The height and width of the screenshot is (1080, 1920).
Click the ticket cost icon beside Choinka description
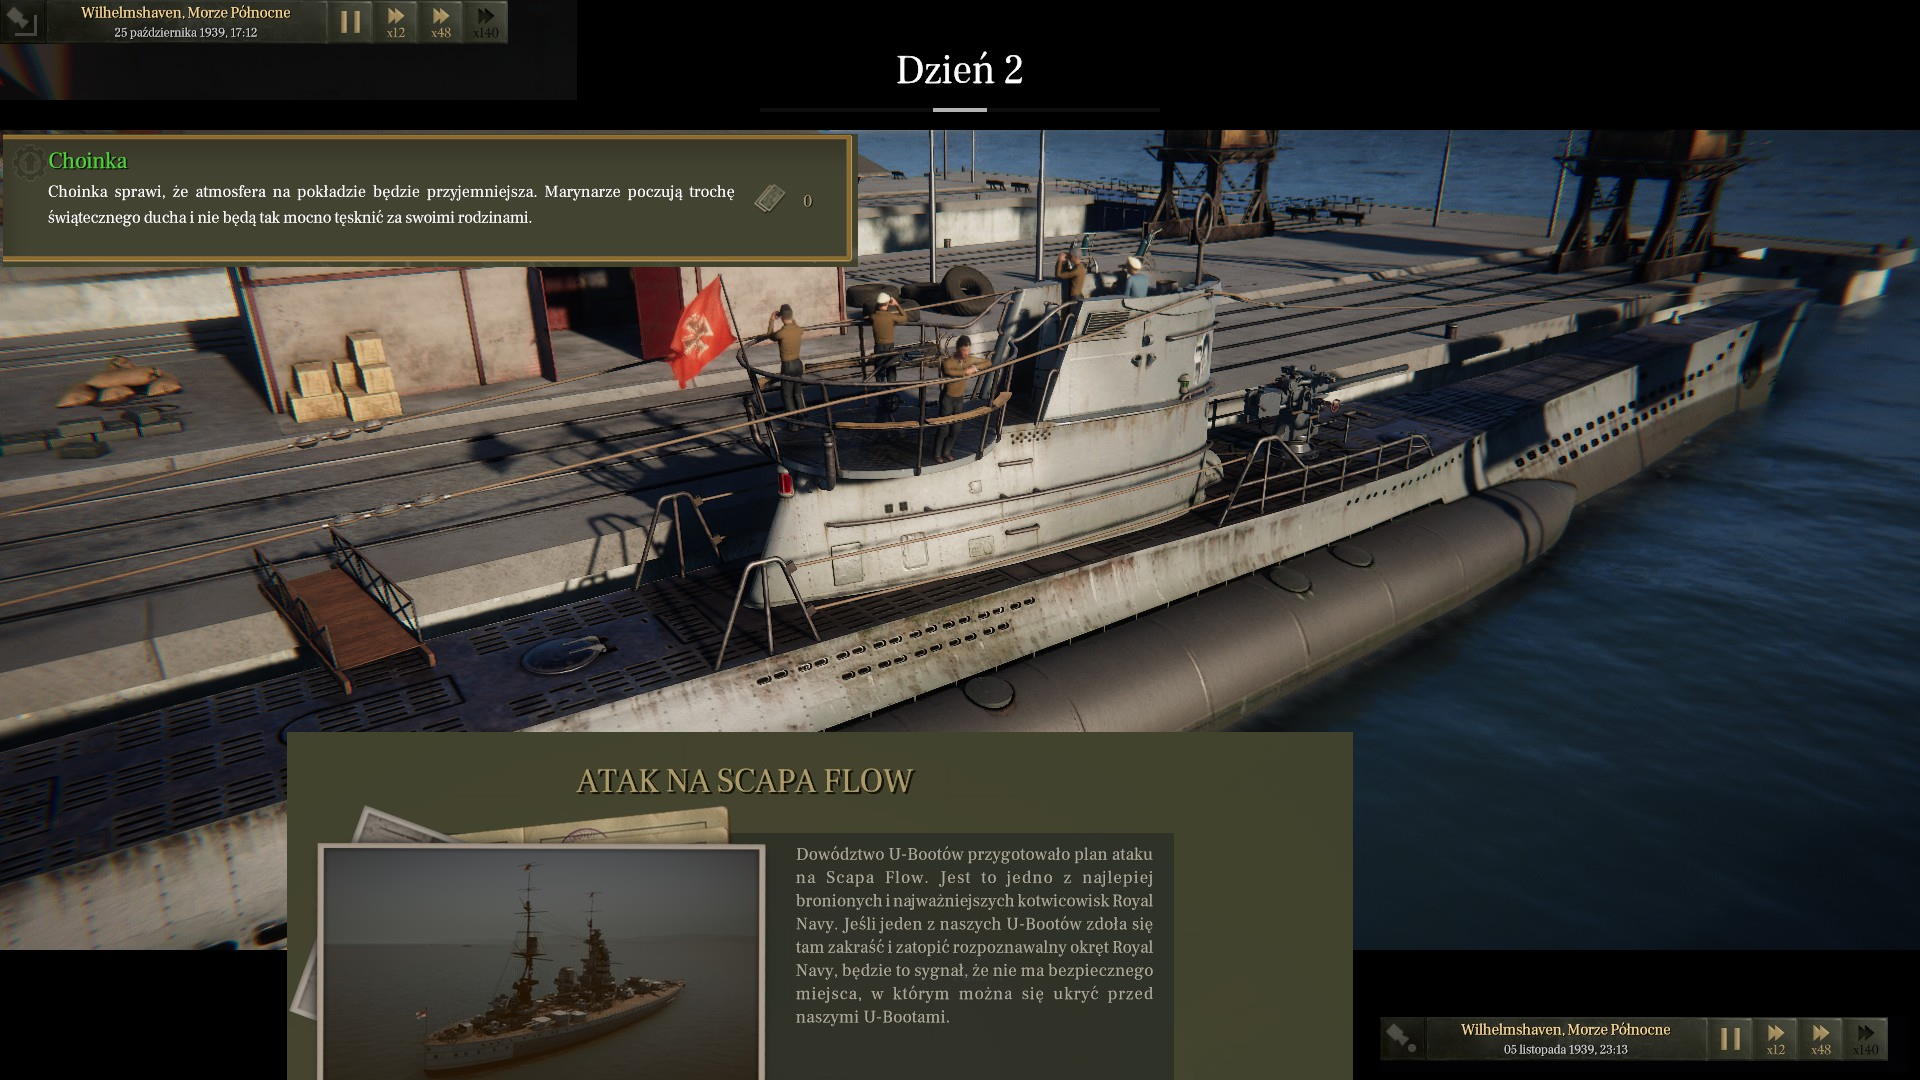point(769,199)
